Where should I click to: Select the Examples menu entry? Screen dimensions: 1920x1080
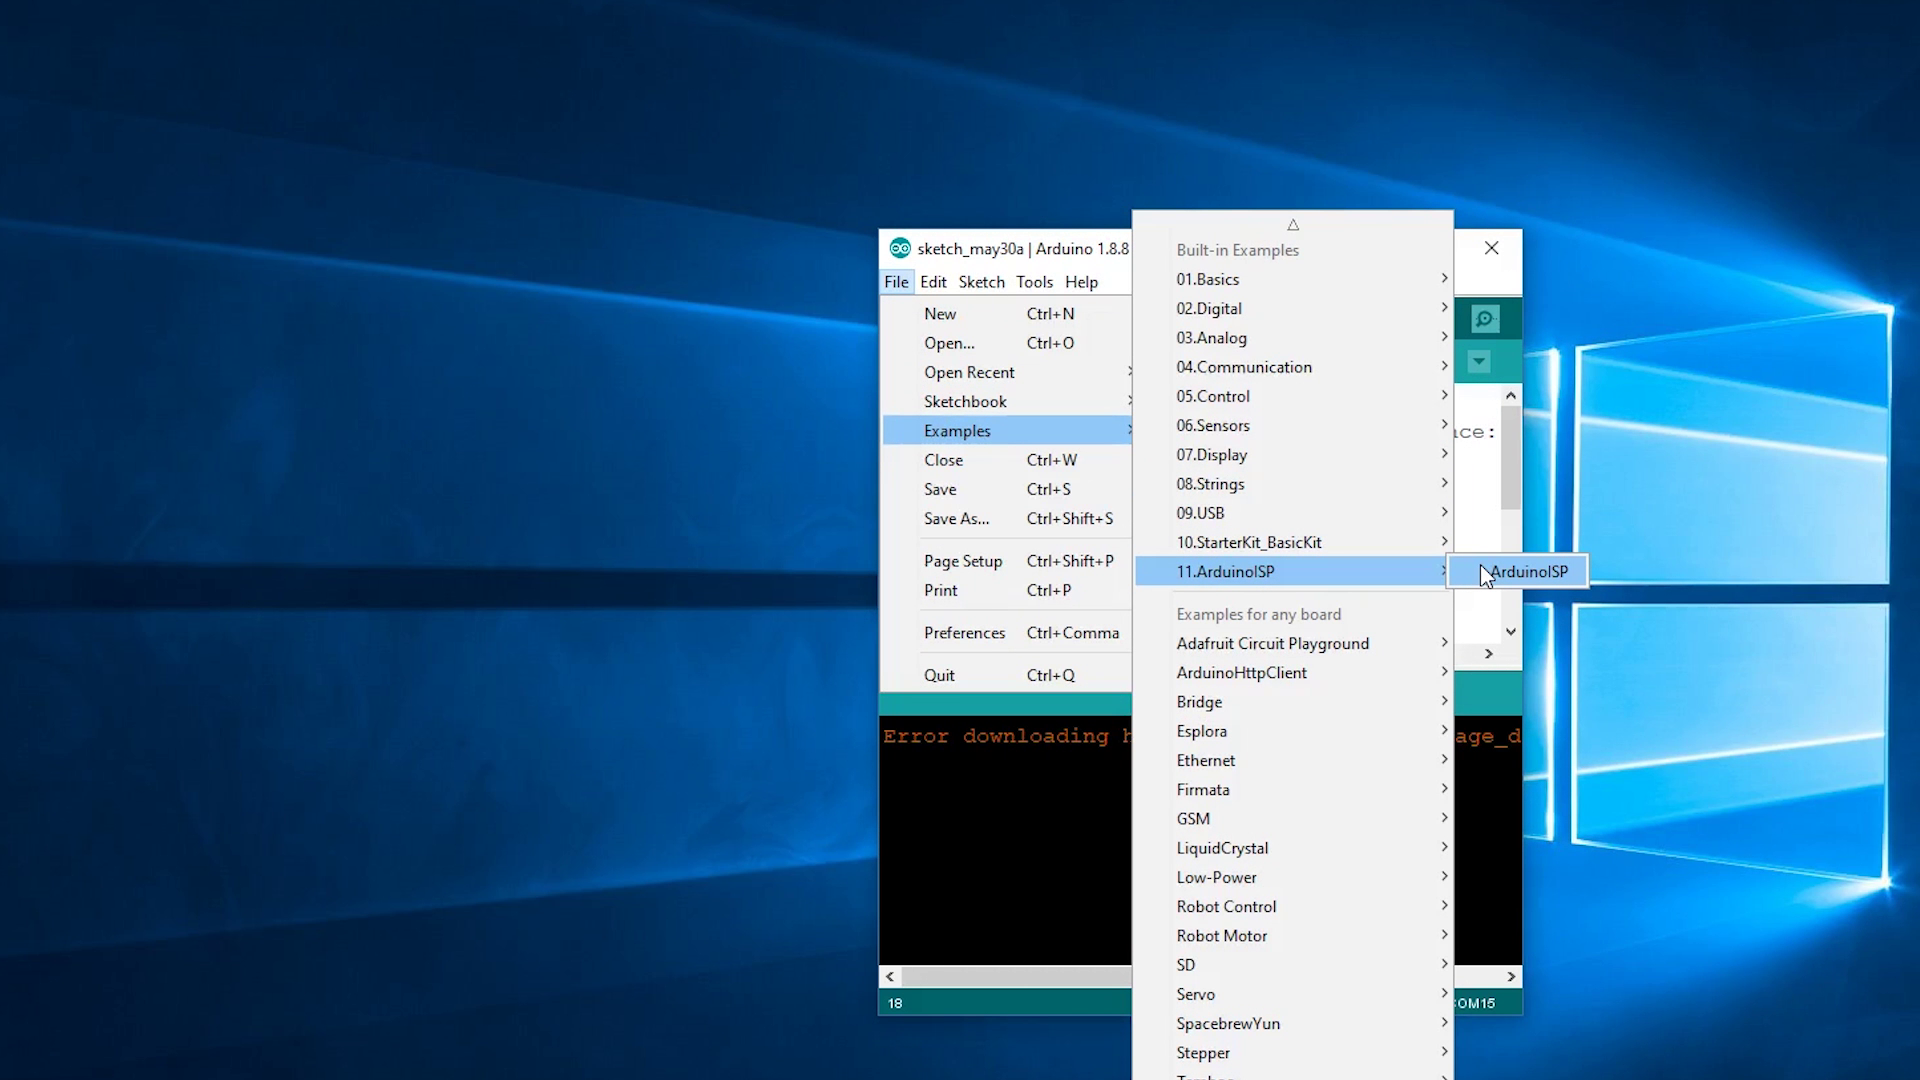click(x=1007, y=431)
